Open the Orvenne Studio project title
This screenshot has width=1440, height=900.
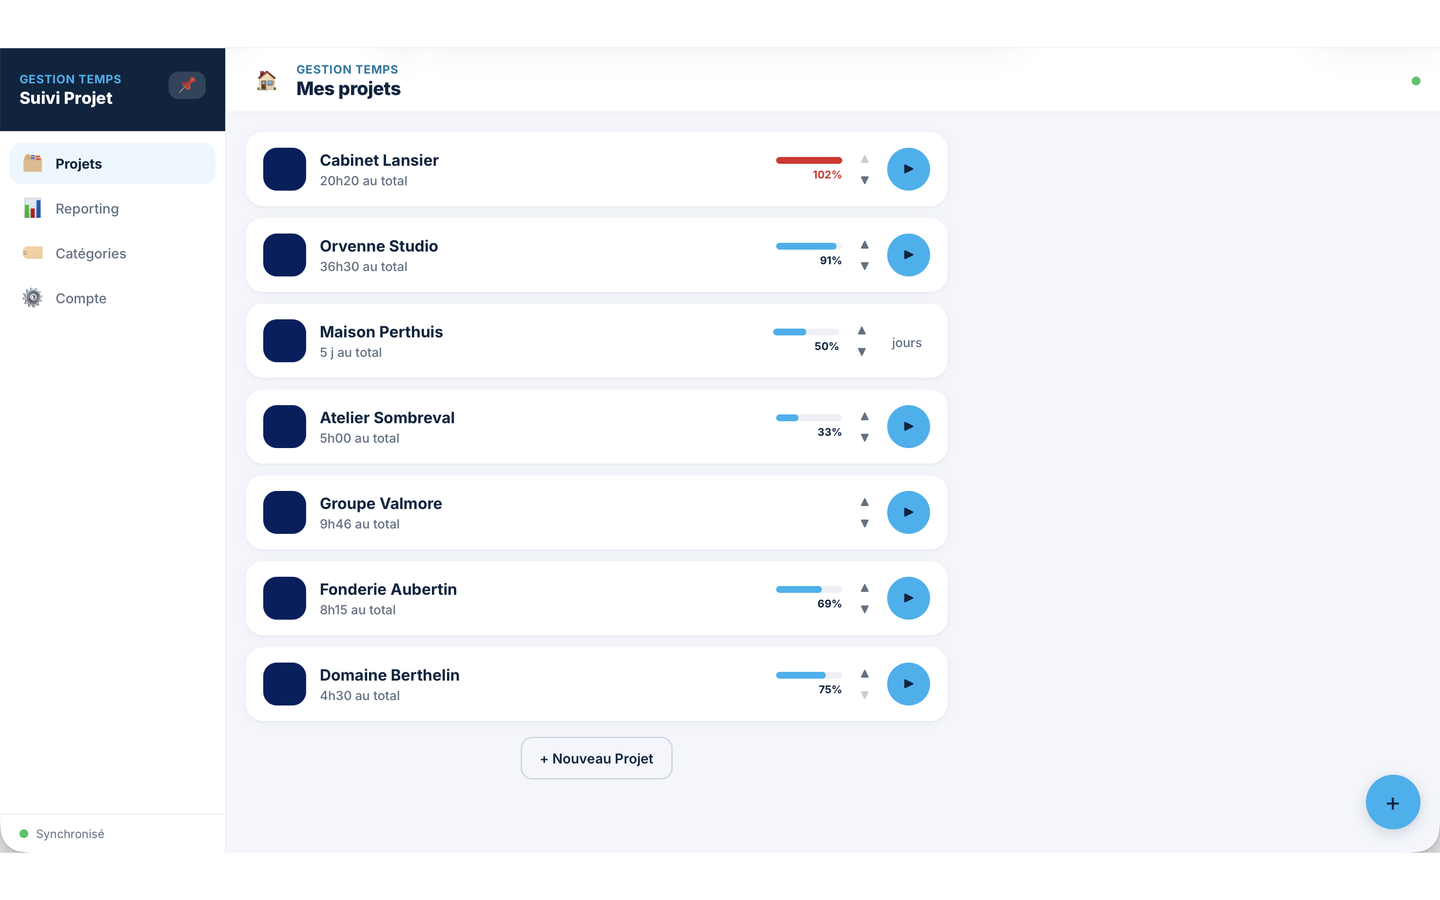coord(379,246)
